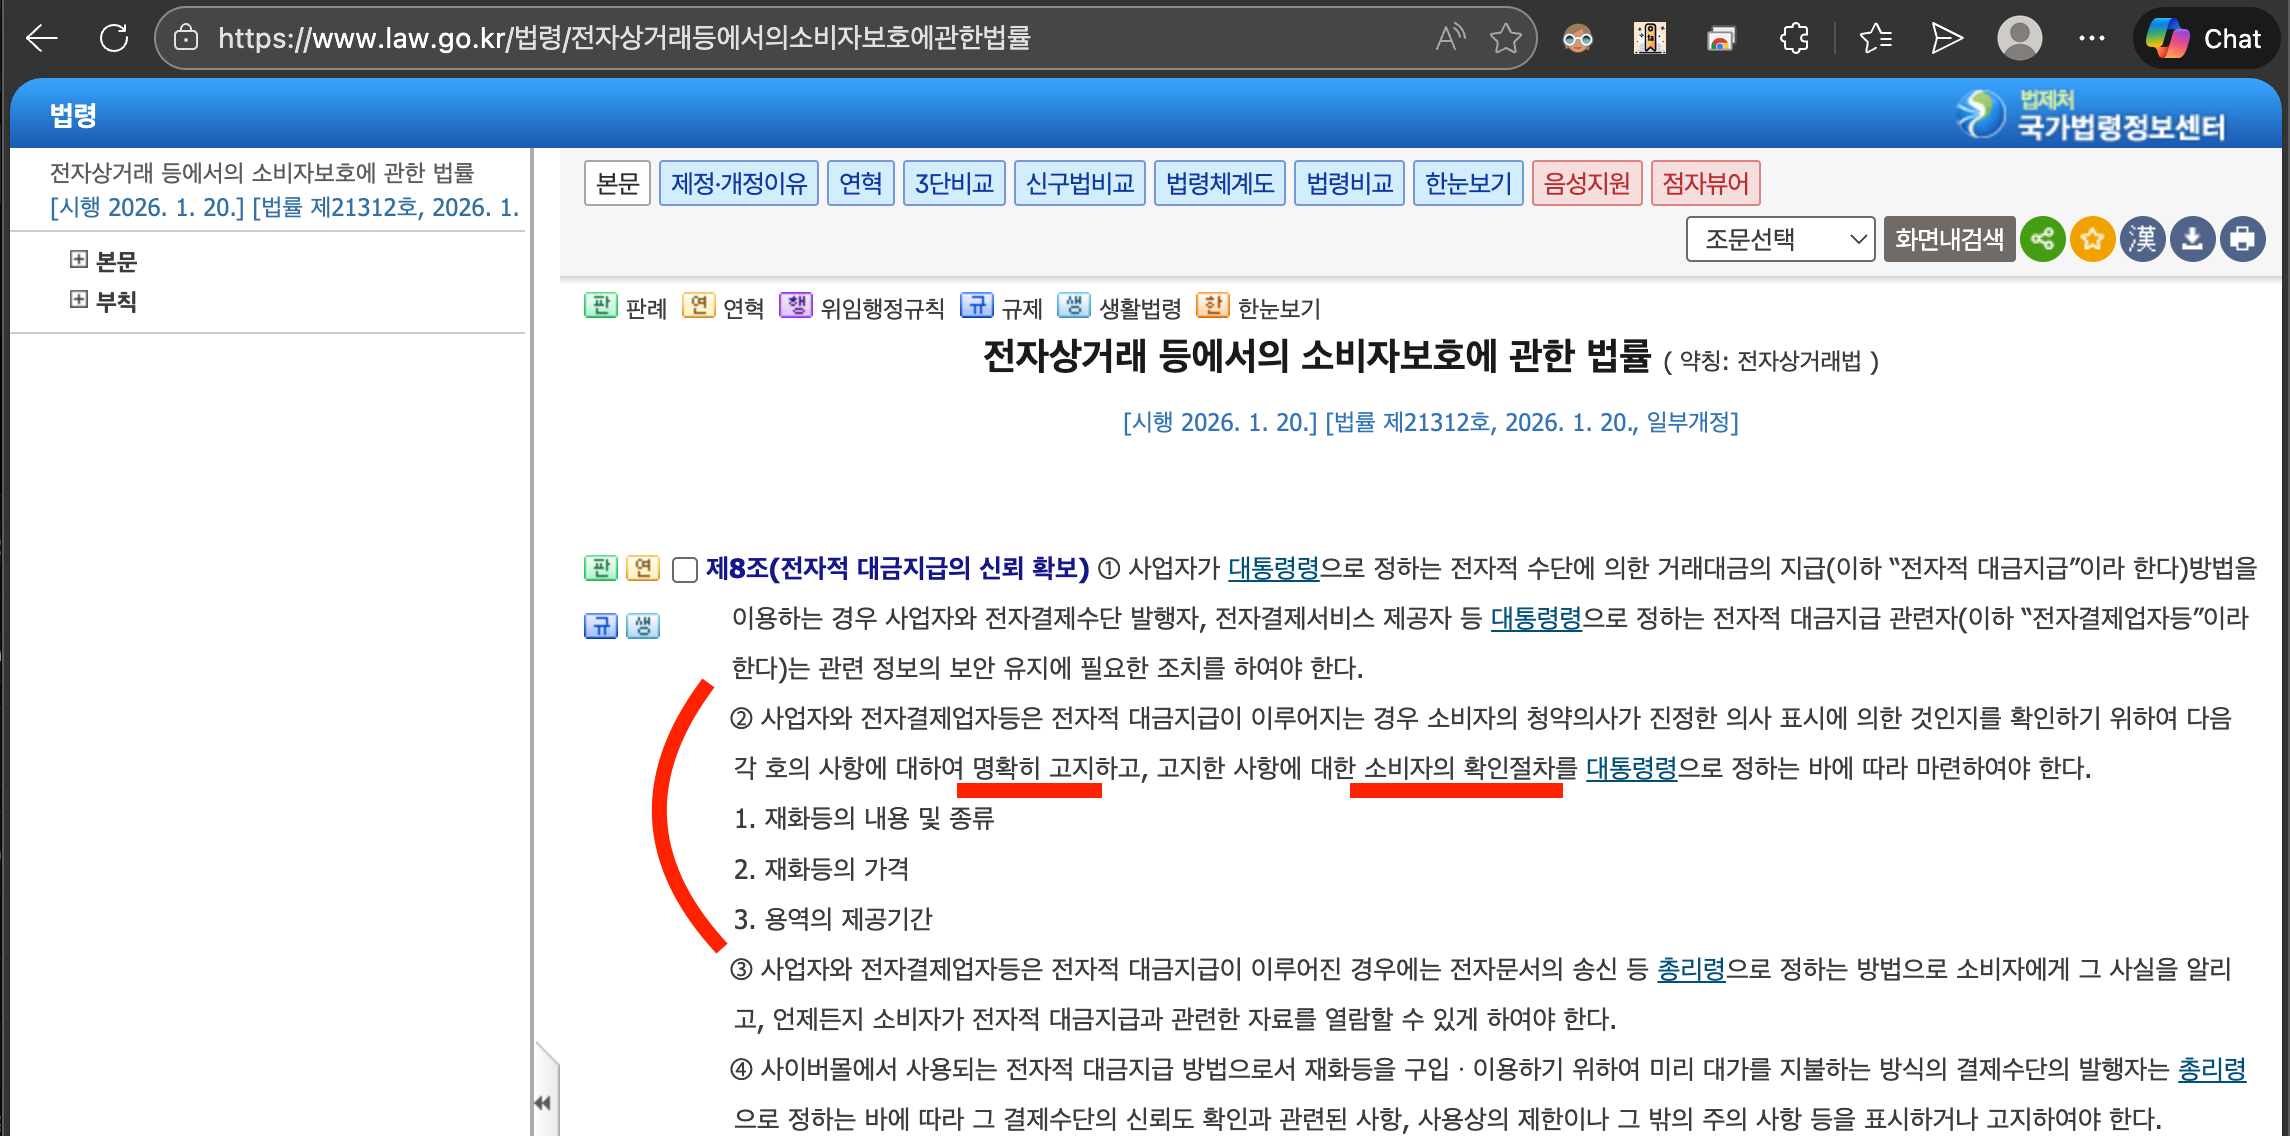Screen dimensions: 2290x1136
Task: Click the print icon
Action: (x=2242, y=239)
